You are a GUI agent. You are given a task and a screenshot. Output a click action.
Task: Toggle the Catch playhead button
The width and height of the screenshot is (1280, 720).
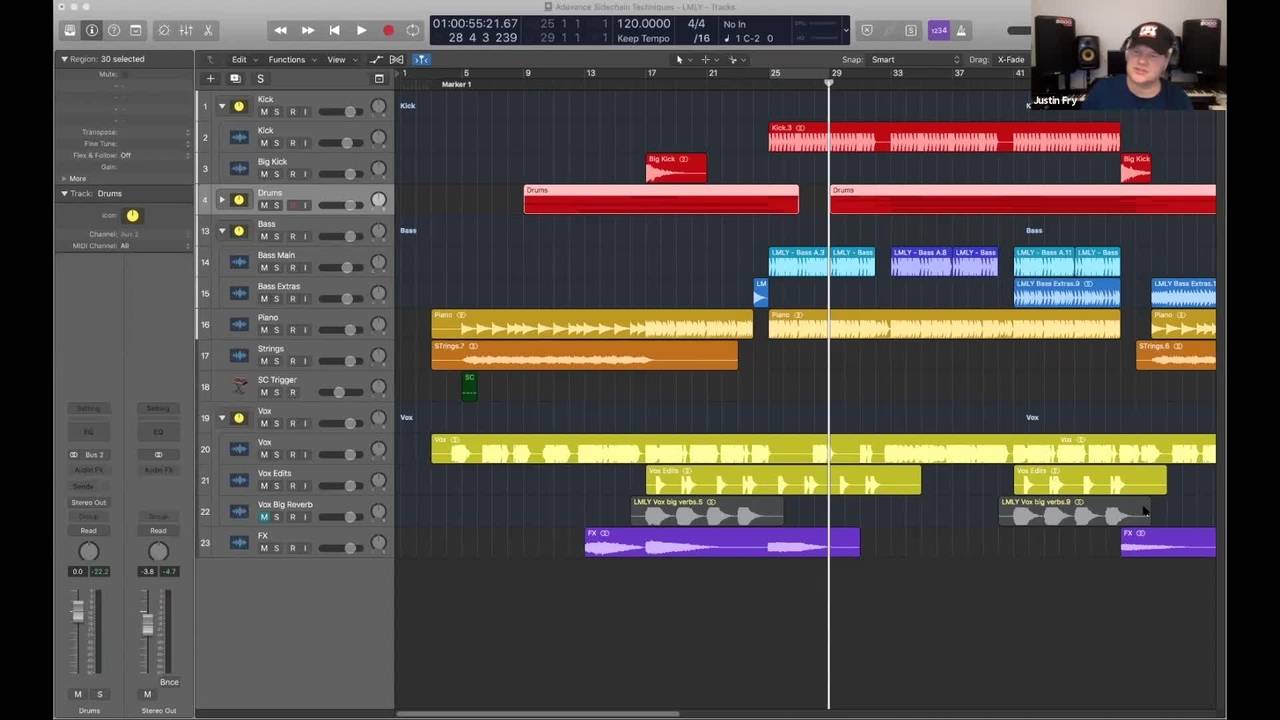tap(421, 60)
